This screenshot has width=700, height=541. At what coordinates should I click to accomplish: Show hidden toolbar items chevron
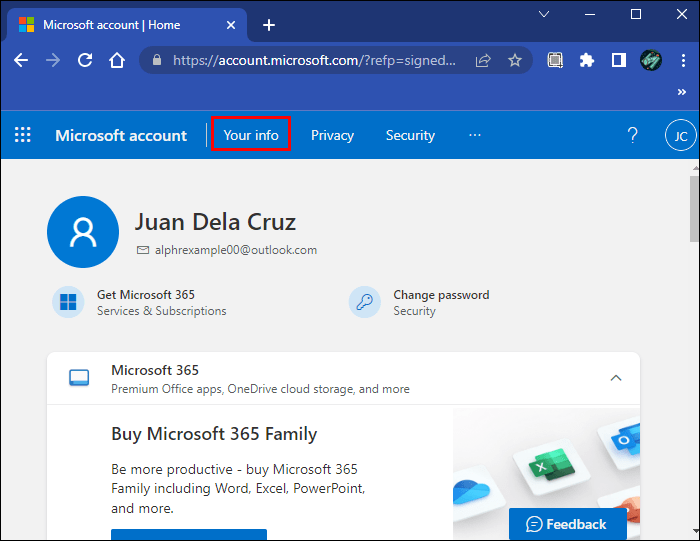(682, 92)
